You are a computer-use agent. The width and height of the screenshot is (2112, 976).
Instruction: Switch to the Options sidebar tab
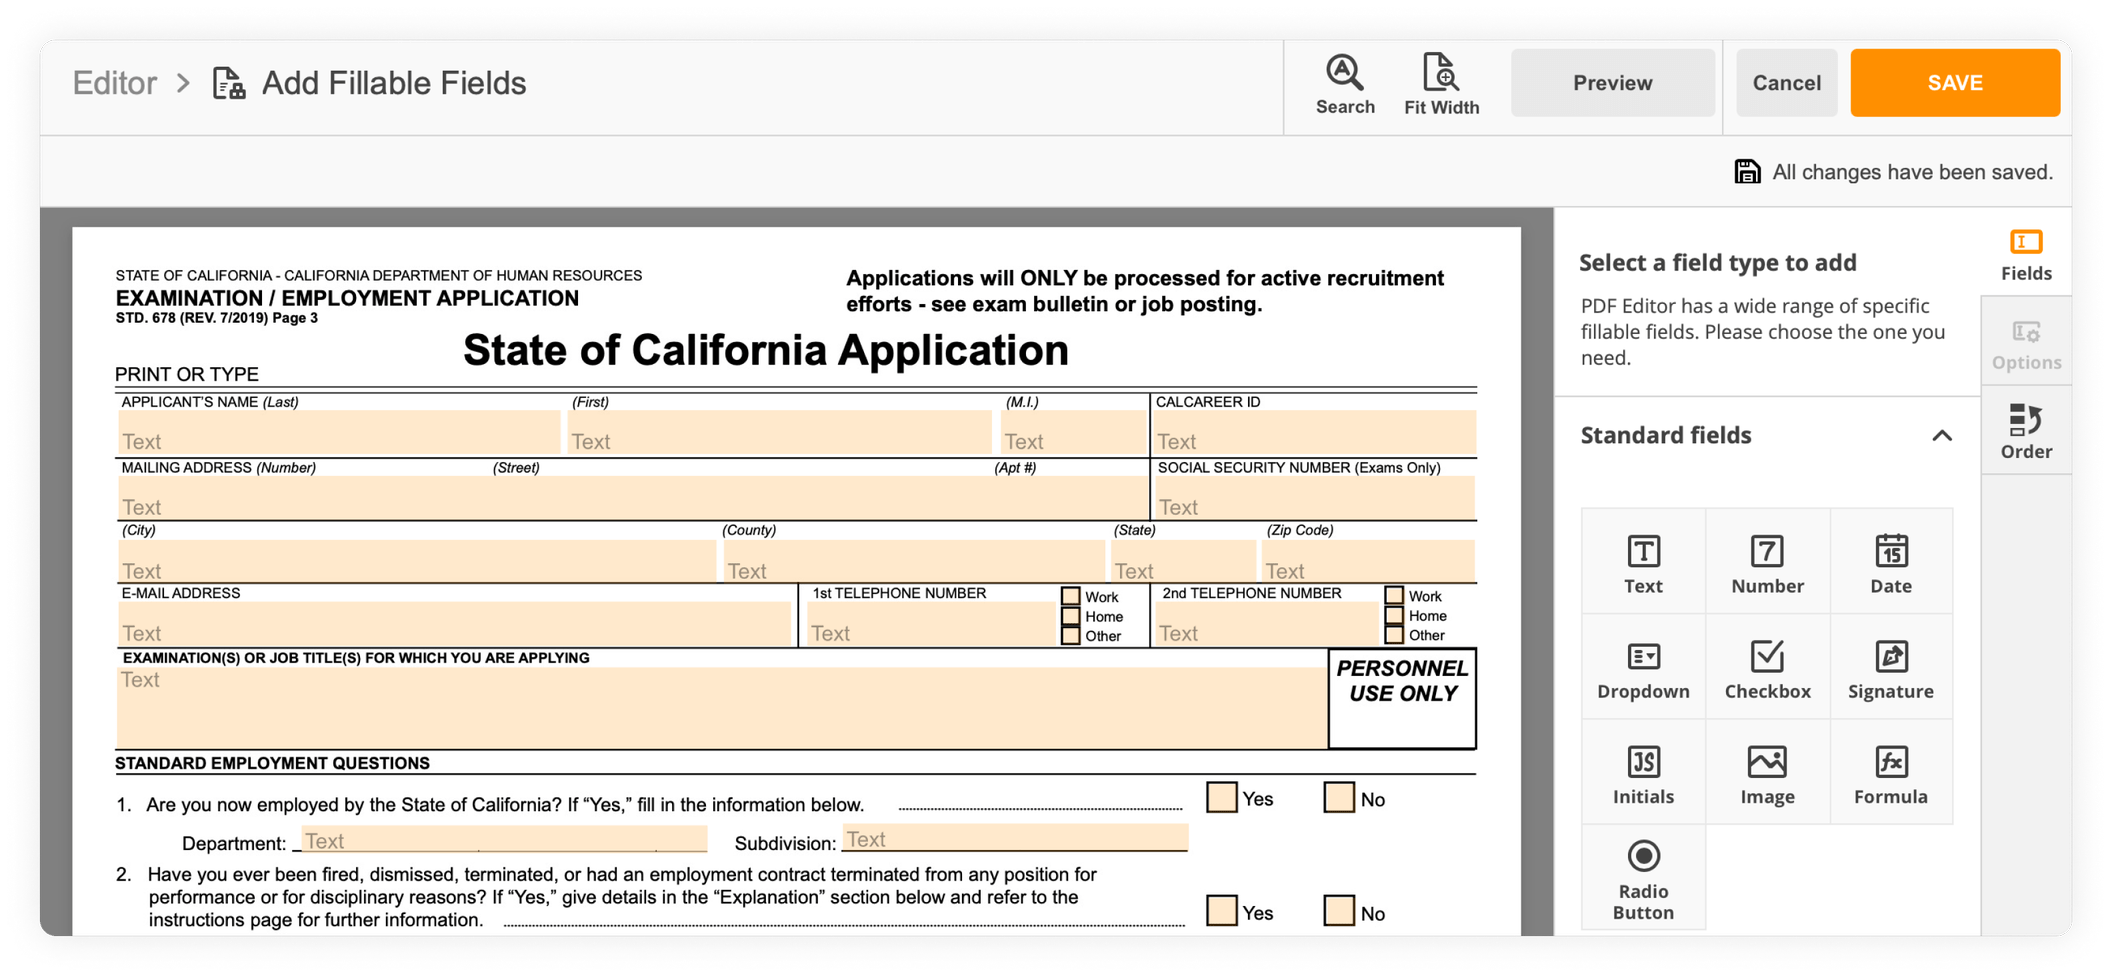click(2026, 343)
